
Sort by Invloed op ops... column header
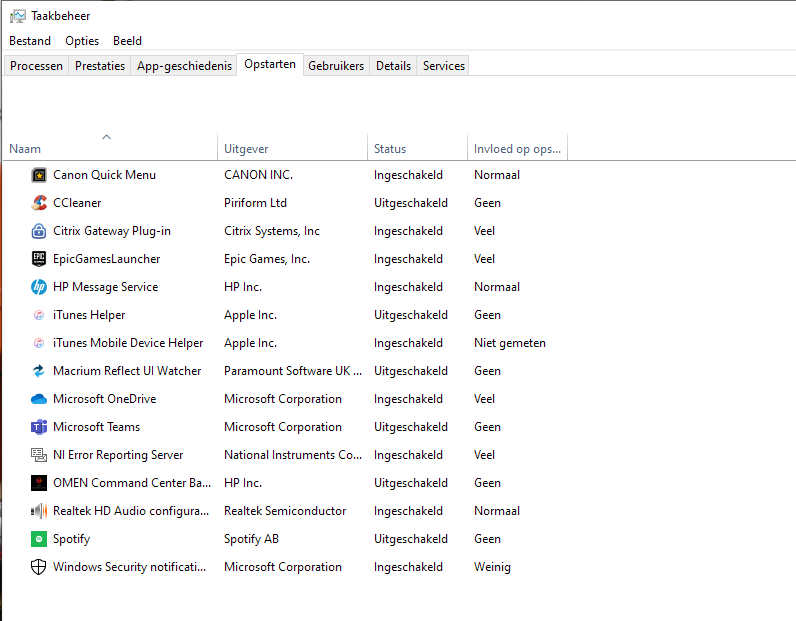pos(517,147)
